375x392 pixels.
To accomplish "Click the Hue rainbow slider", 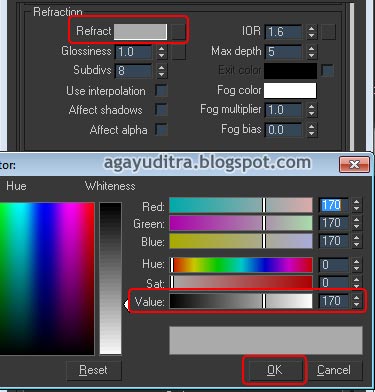I will point(241,265).
